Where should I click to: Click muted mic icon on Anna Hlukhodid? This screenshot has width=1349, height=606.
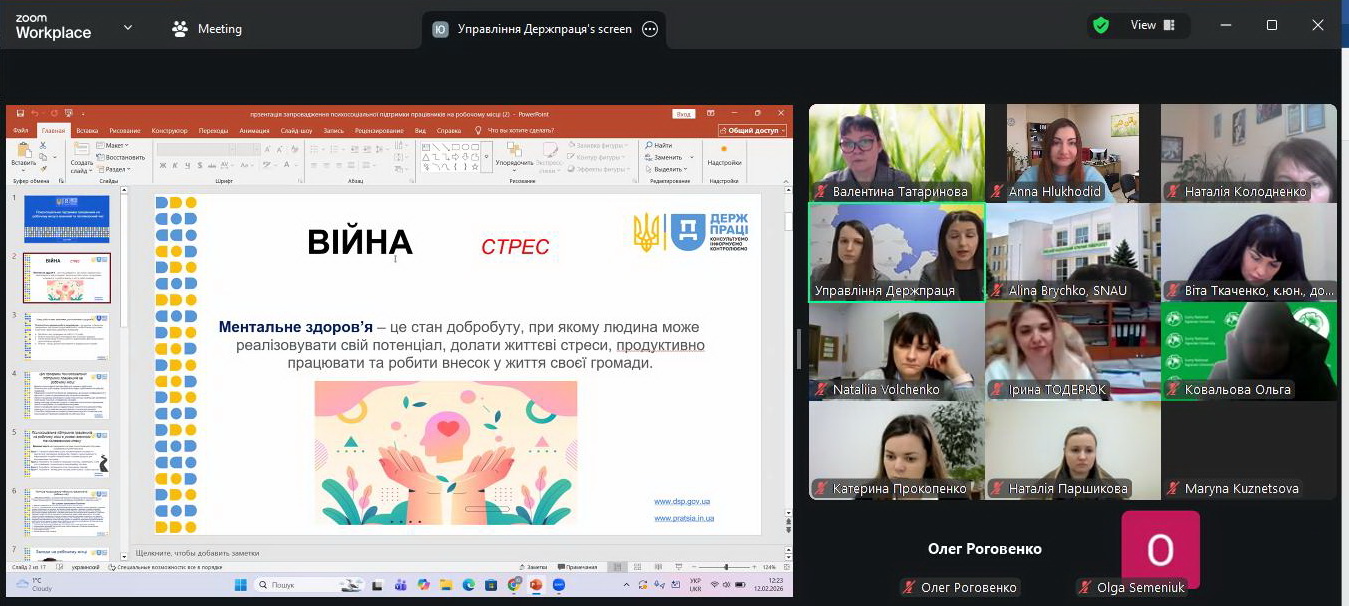pos(997,192)
